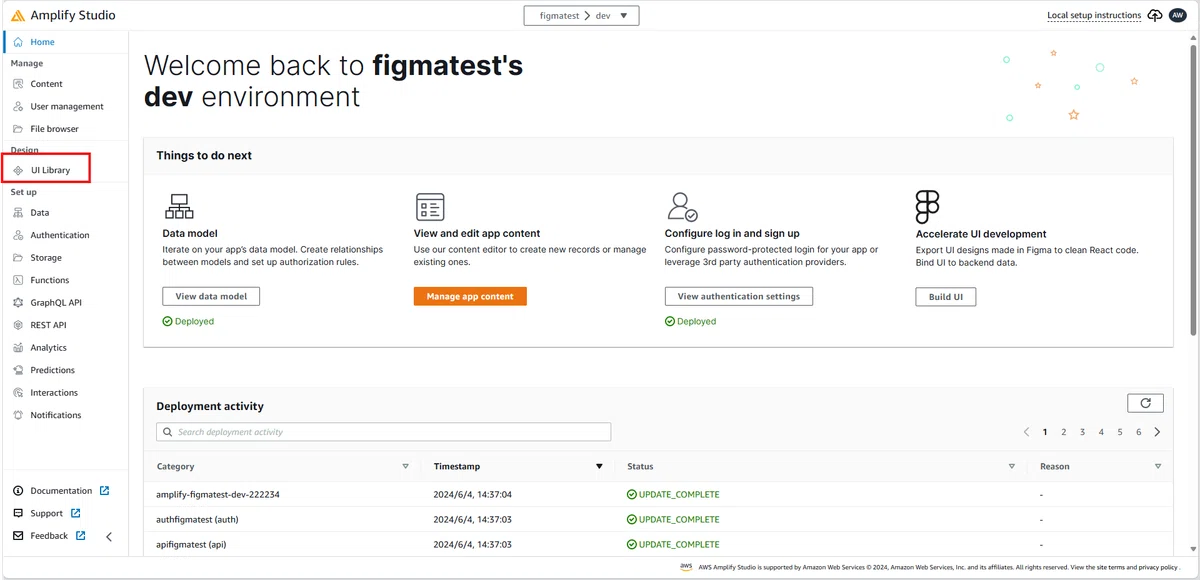Screen dimensions: 1200x580
Task: Click the REST API sidebar icon
Action: (x=18, y=326)
